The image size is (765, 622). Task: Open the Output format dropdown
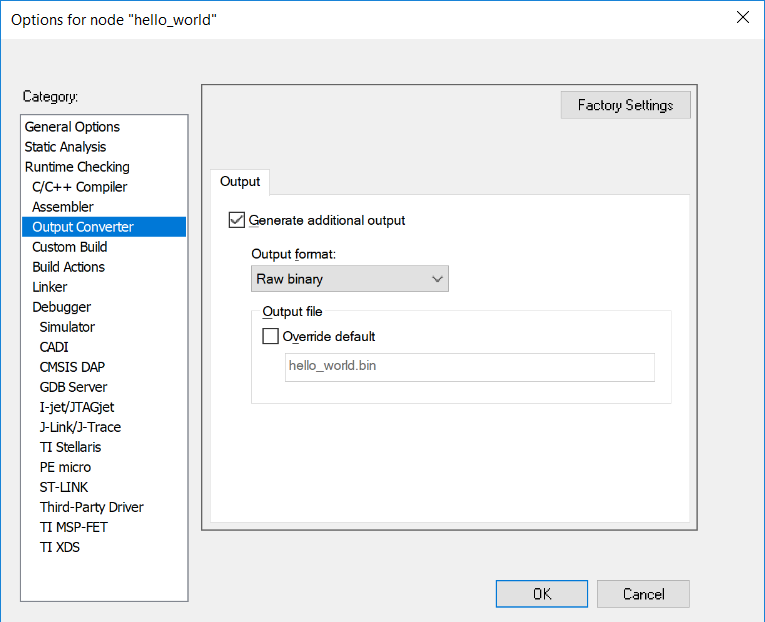pyautogui.click(x=349, y=279)
